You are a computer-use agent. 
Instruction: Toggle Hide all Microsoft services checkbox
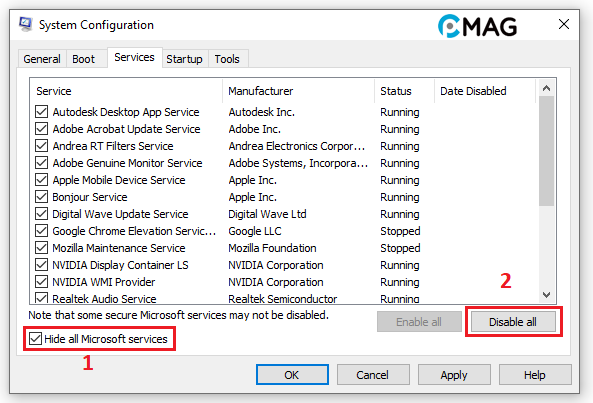click(x=36, y=339)
